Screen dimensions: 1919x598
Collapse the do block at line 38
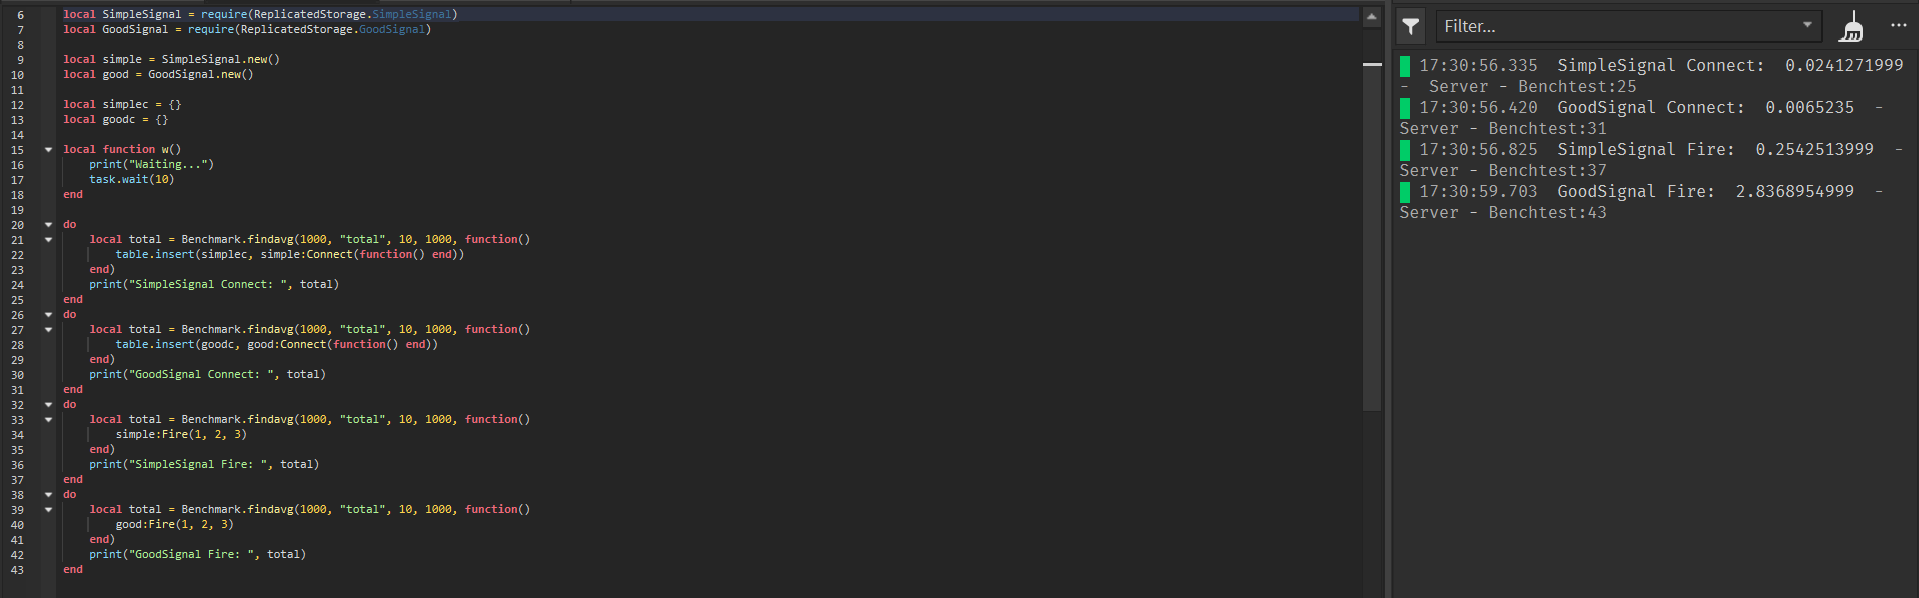(48, 495)
